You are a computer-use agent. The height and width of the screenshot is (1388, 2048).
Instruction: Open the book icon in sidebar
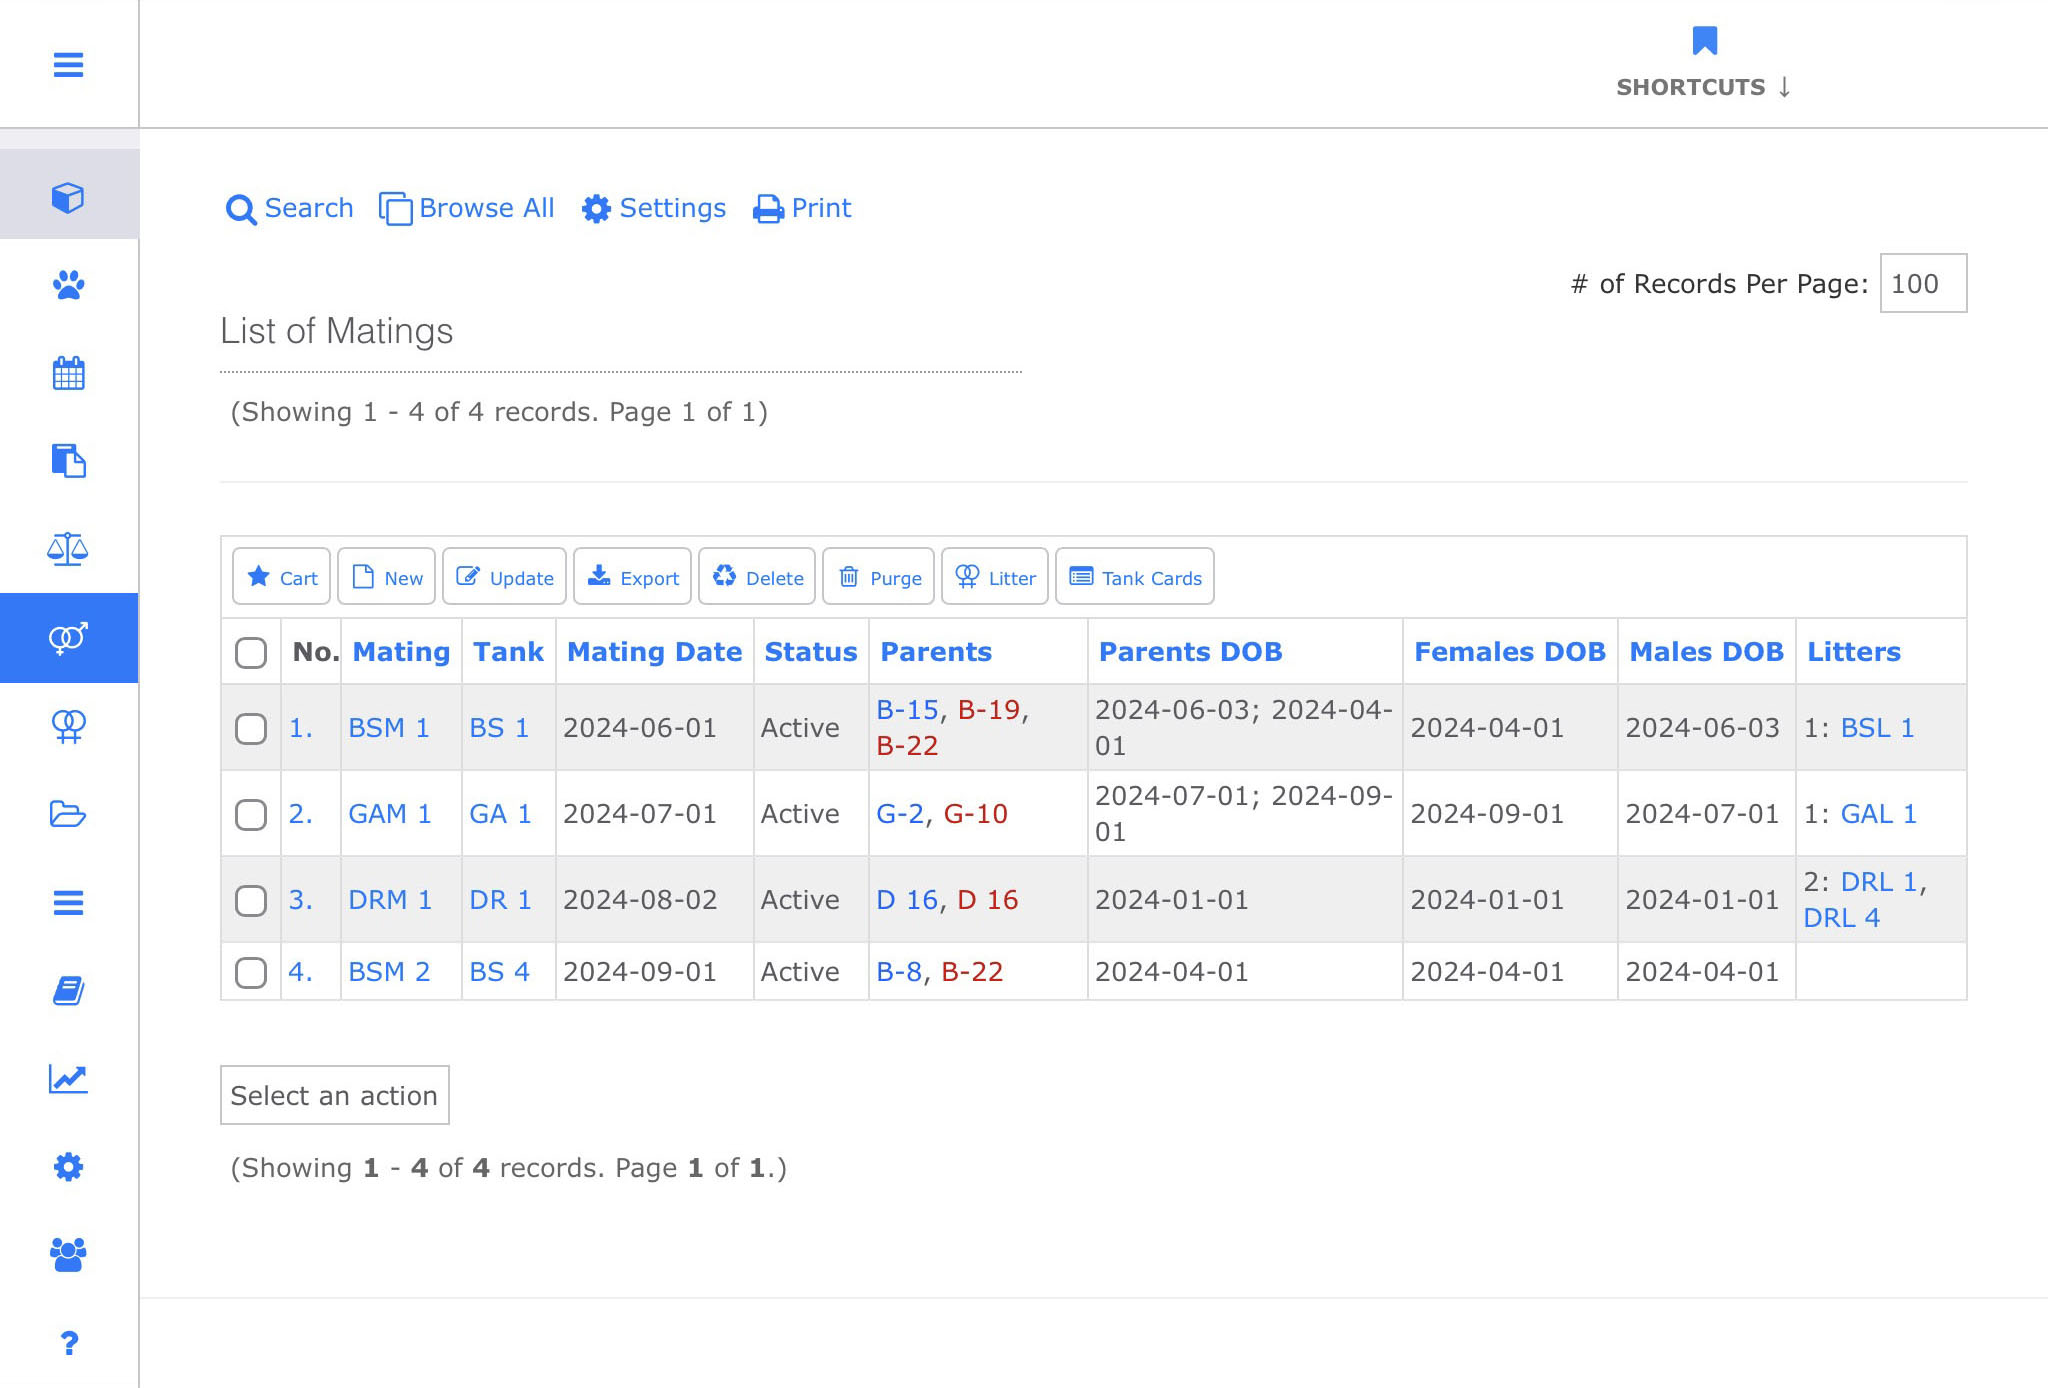tap(68, 991)
